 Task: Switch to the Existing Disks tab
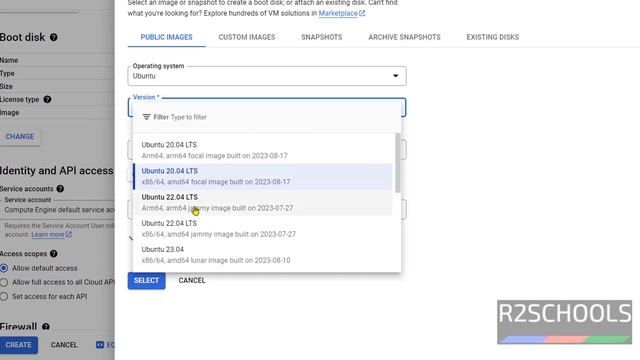(493, 37)
